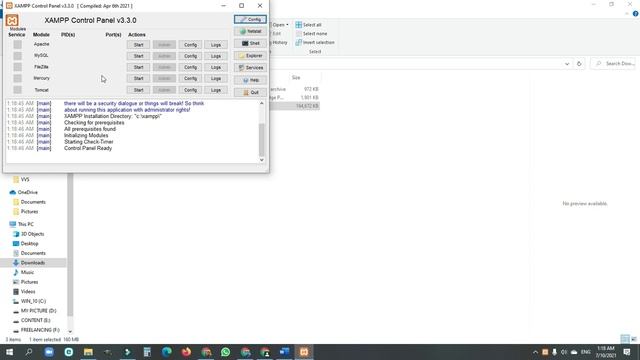
Task: Click Select none in Explorer ribbon
Action: click(311, 33)
